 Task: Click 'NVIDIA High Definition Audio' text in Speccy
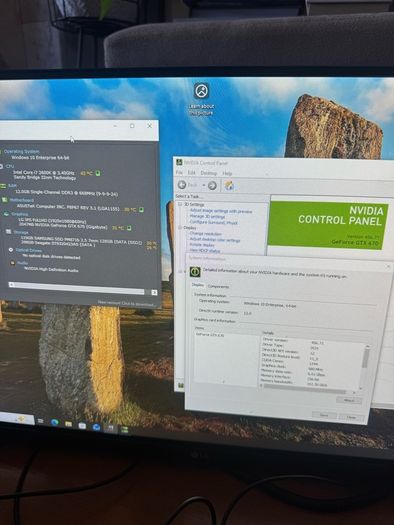(x=51, y=269)
